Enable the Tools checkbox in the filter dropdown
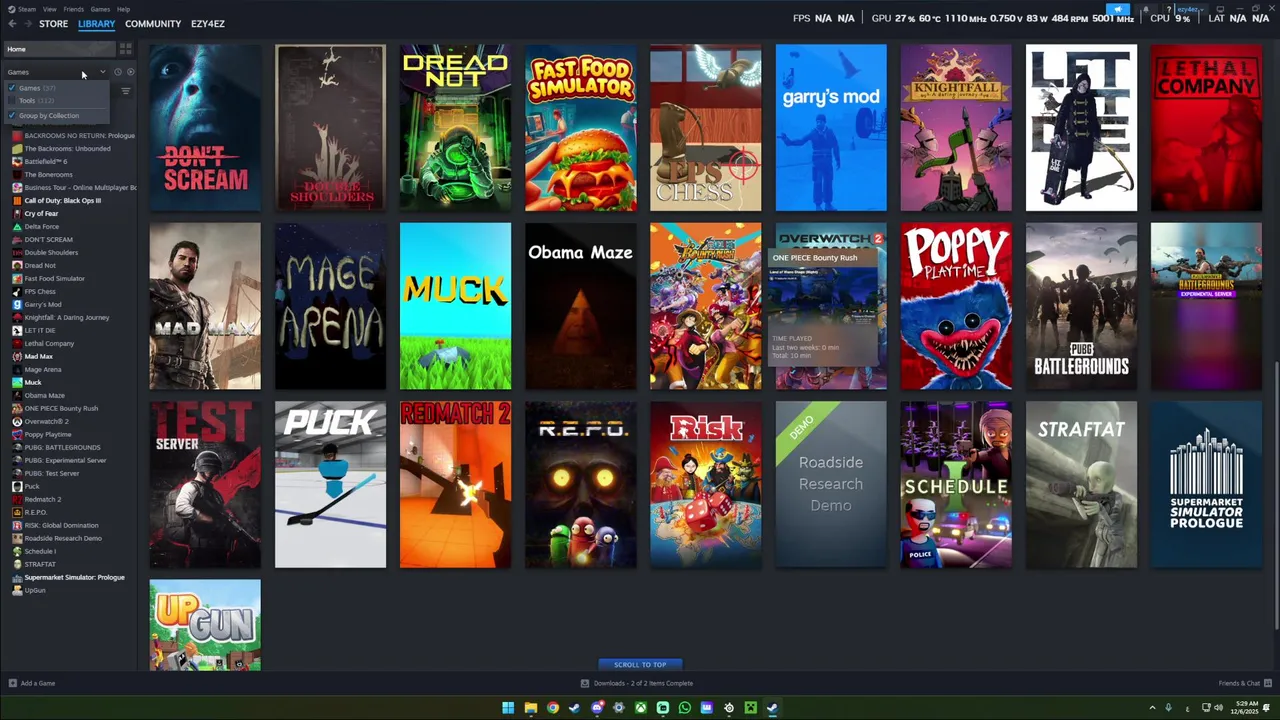 pos(12,100)
